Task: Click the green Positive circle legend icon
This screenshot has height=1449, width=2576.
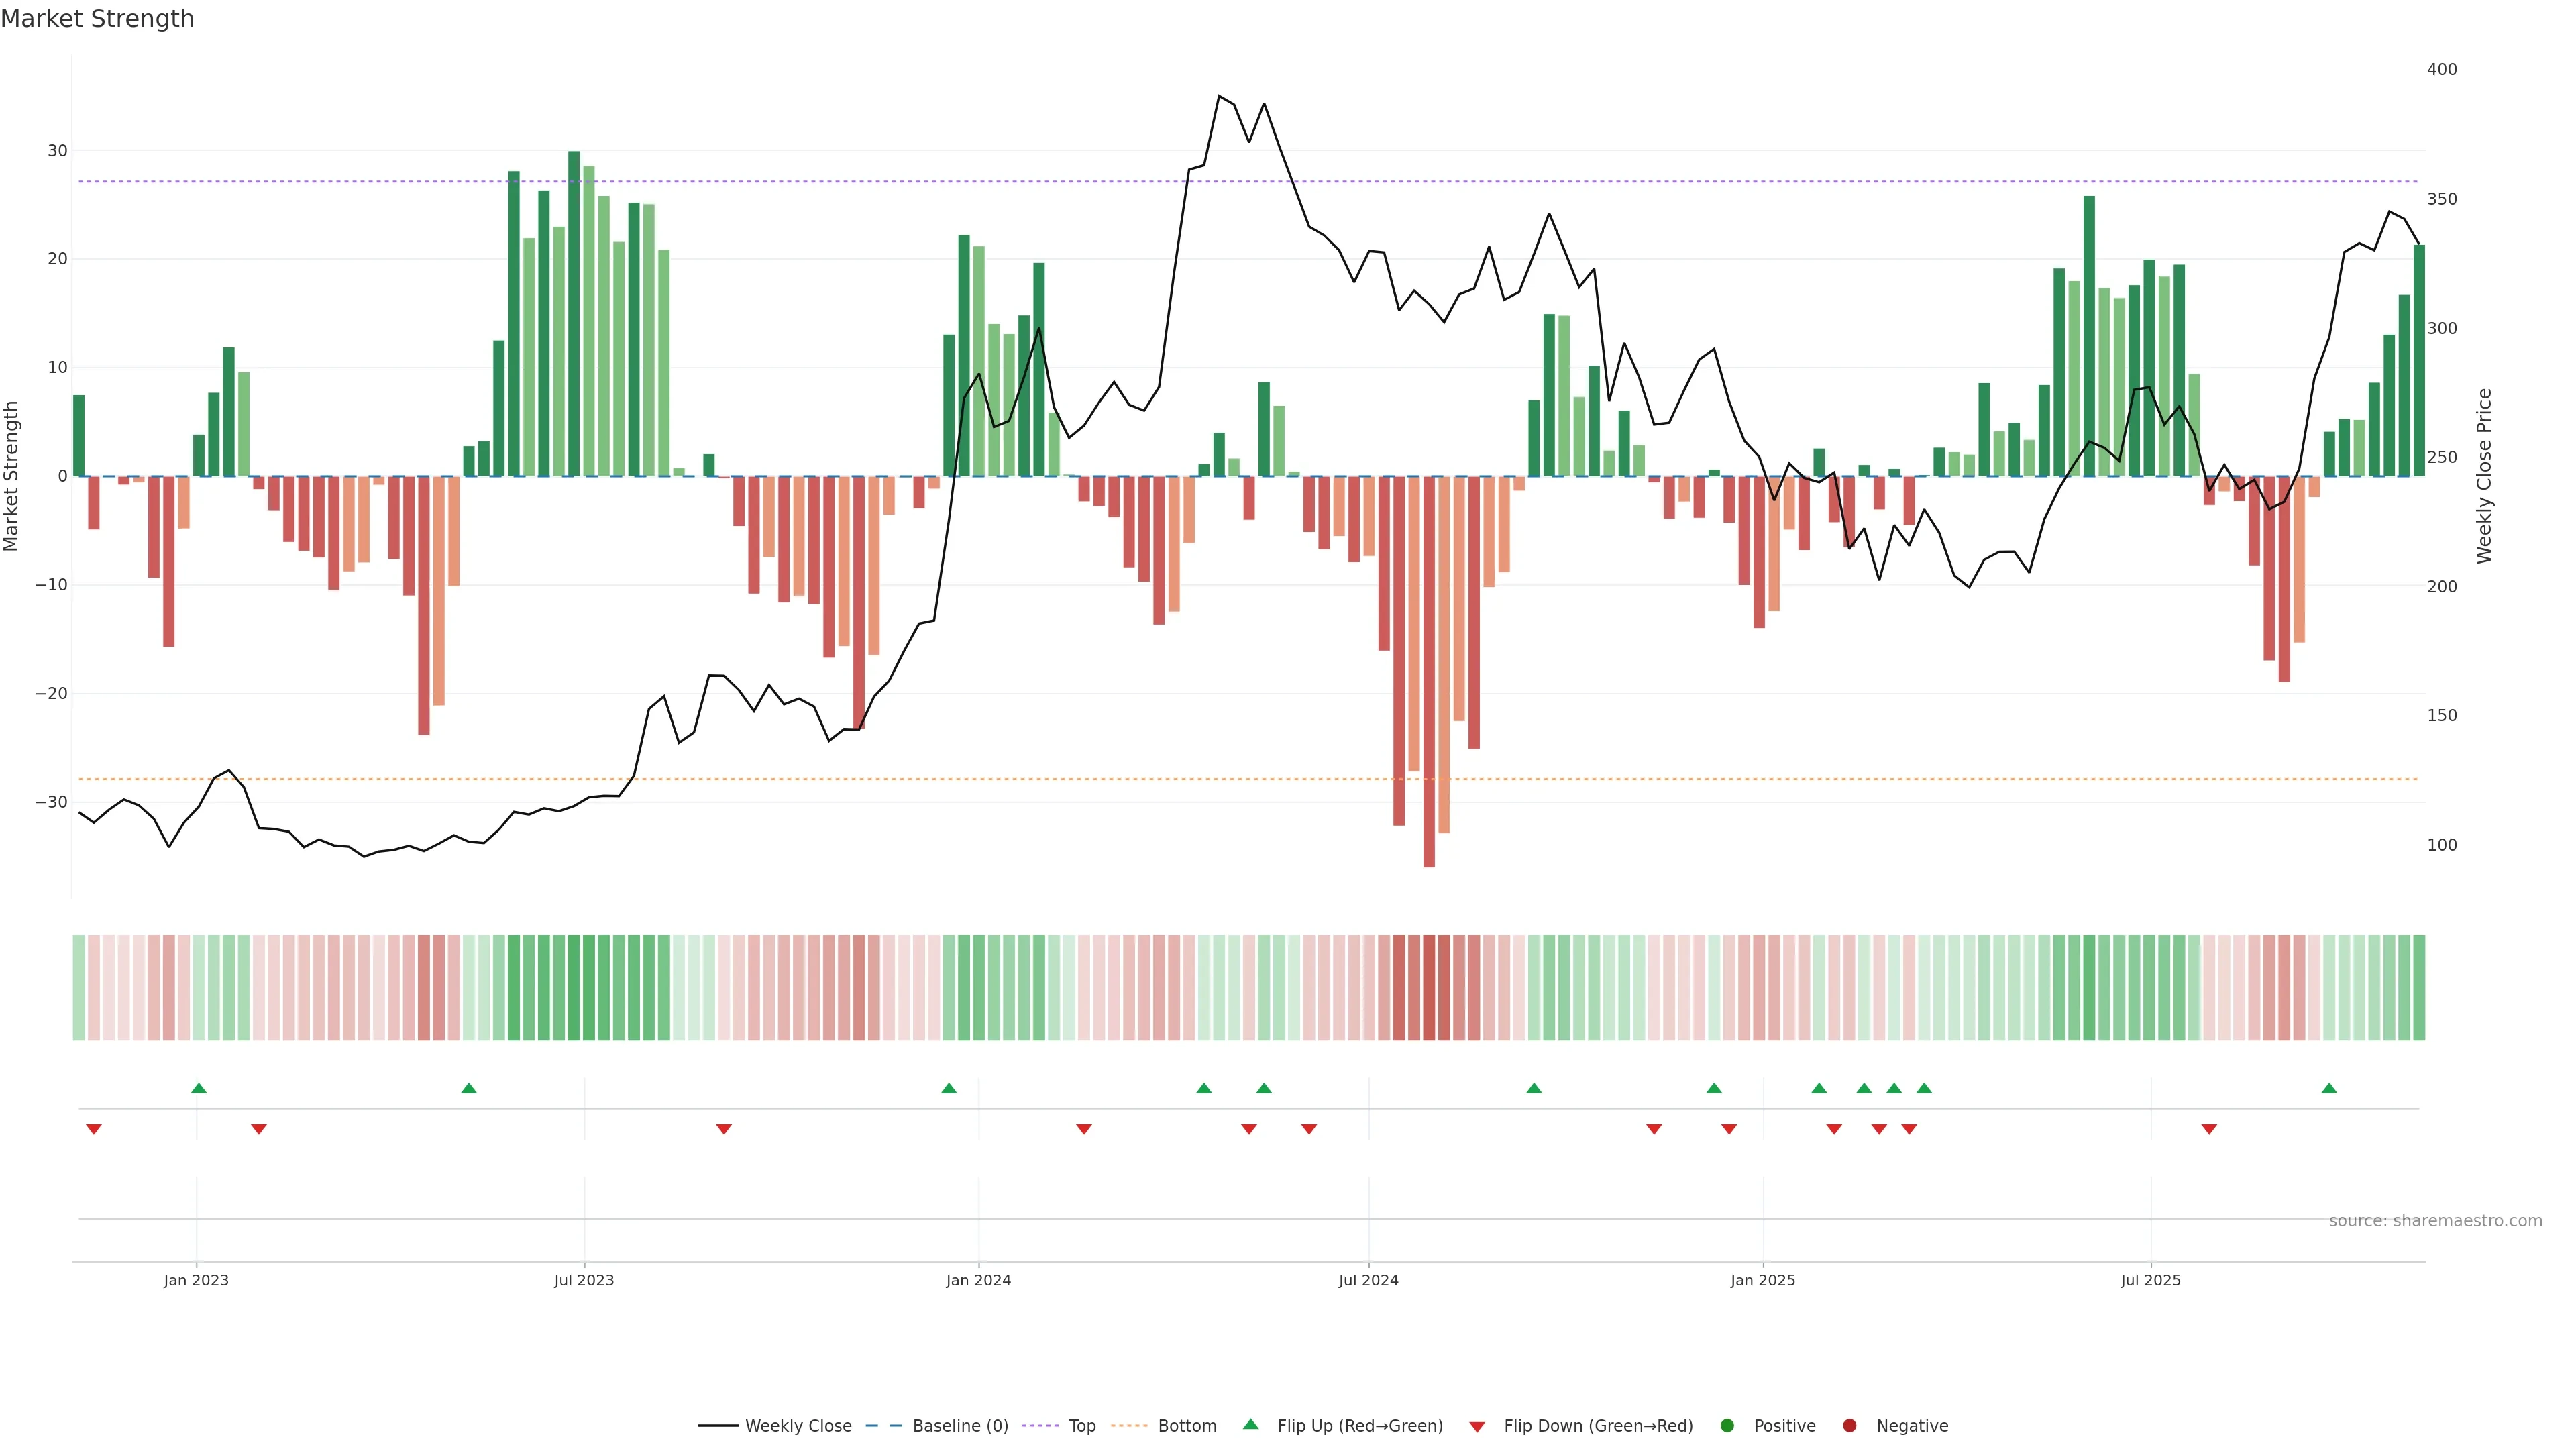Action: tap(1727, 1425)
